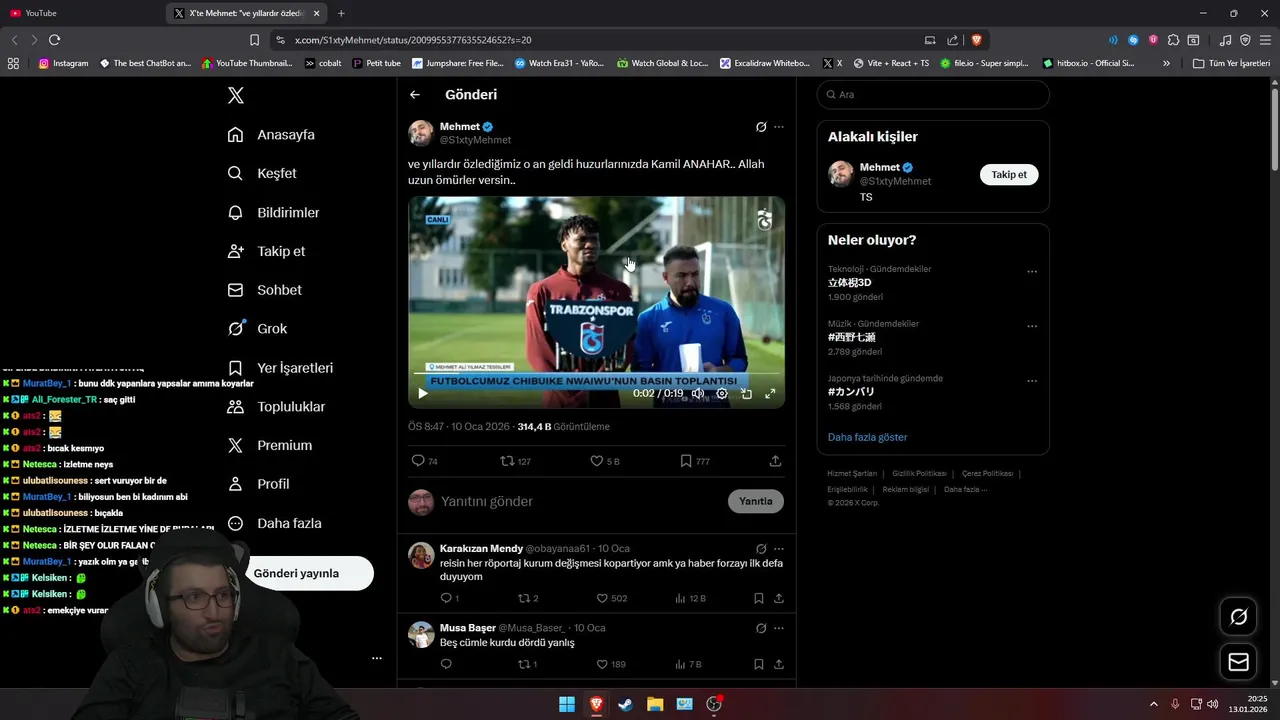
Task: Open Keşfet search page
Action: point(262,173)
